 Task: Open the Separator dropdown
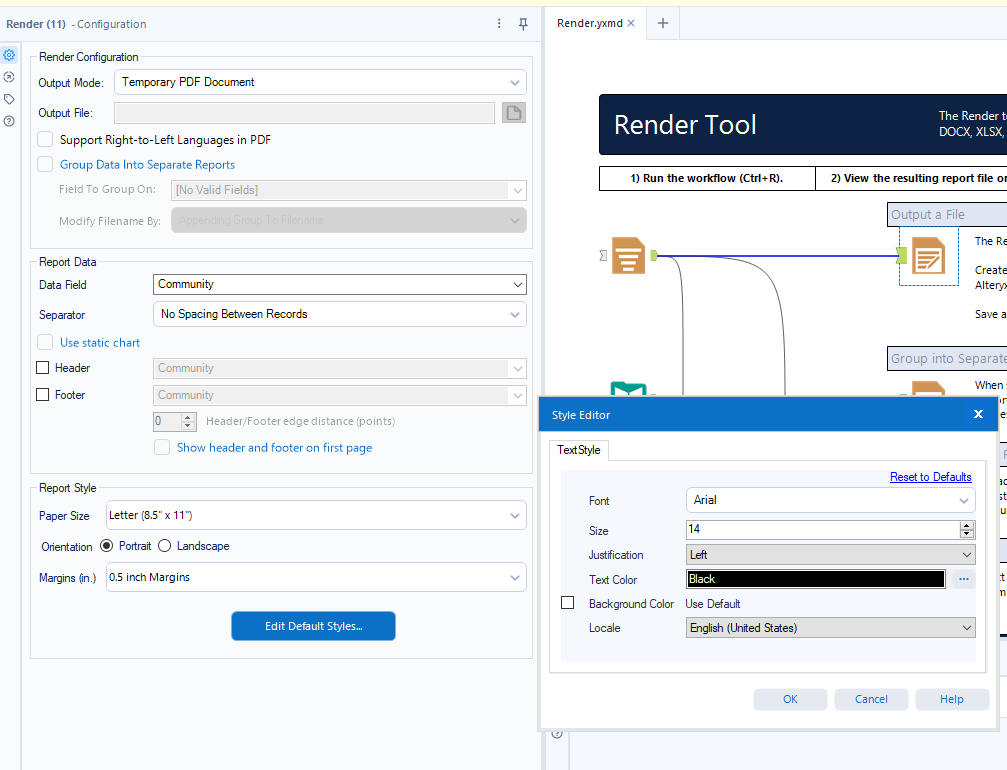tap(338, 314)
